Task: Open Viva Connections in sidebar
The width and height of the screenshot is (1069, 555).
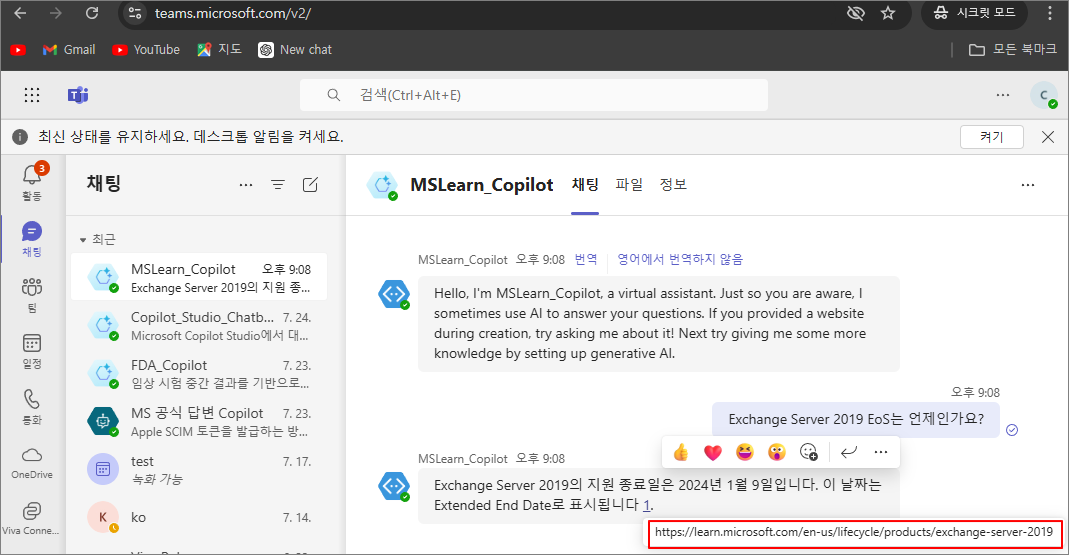Action: [x=32, y=518]
